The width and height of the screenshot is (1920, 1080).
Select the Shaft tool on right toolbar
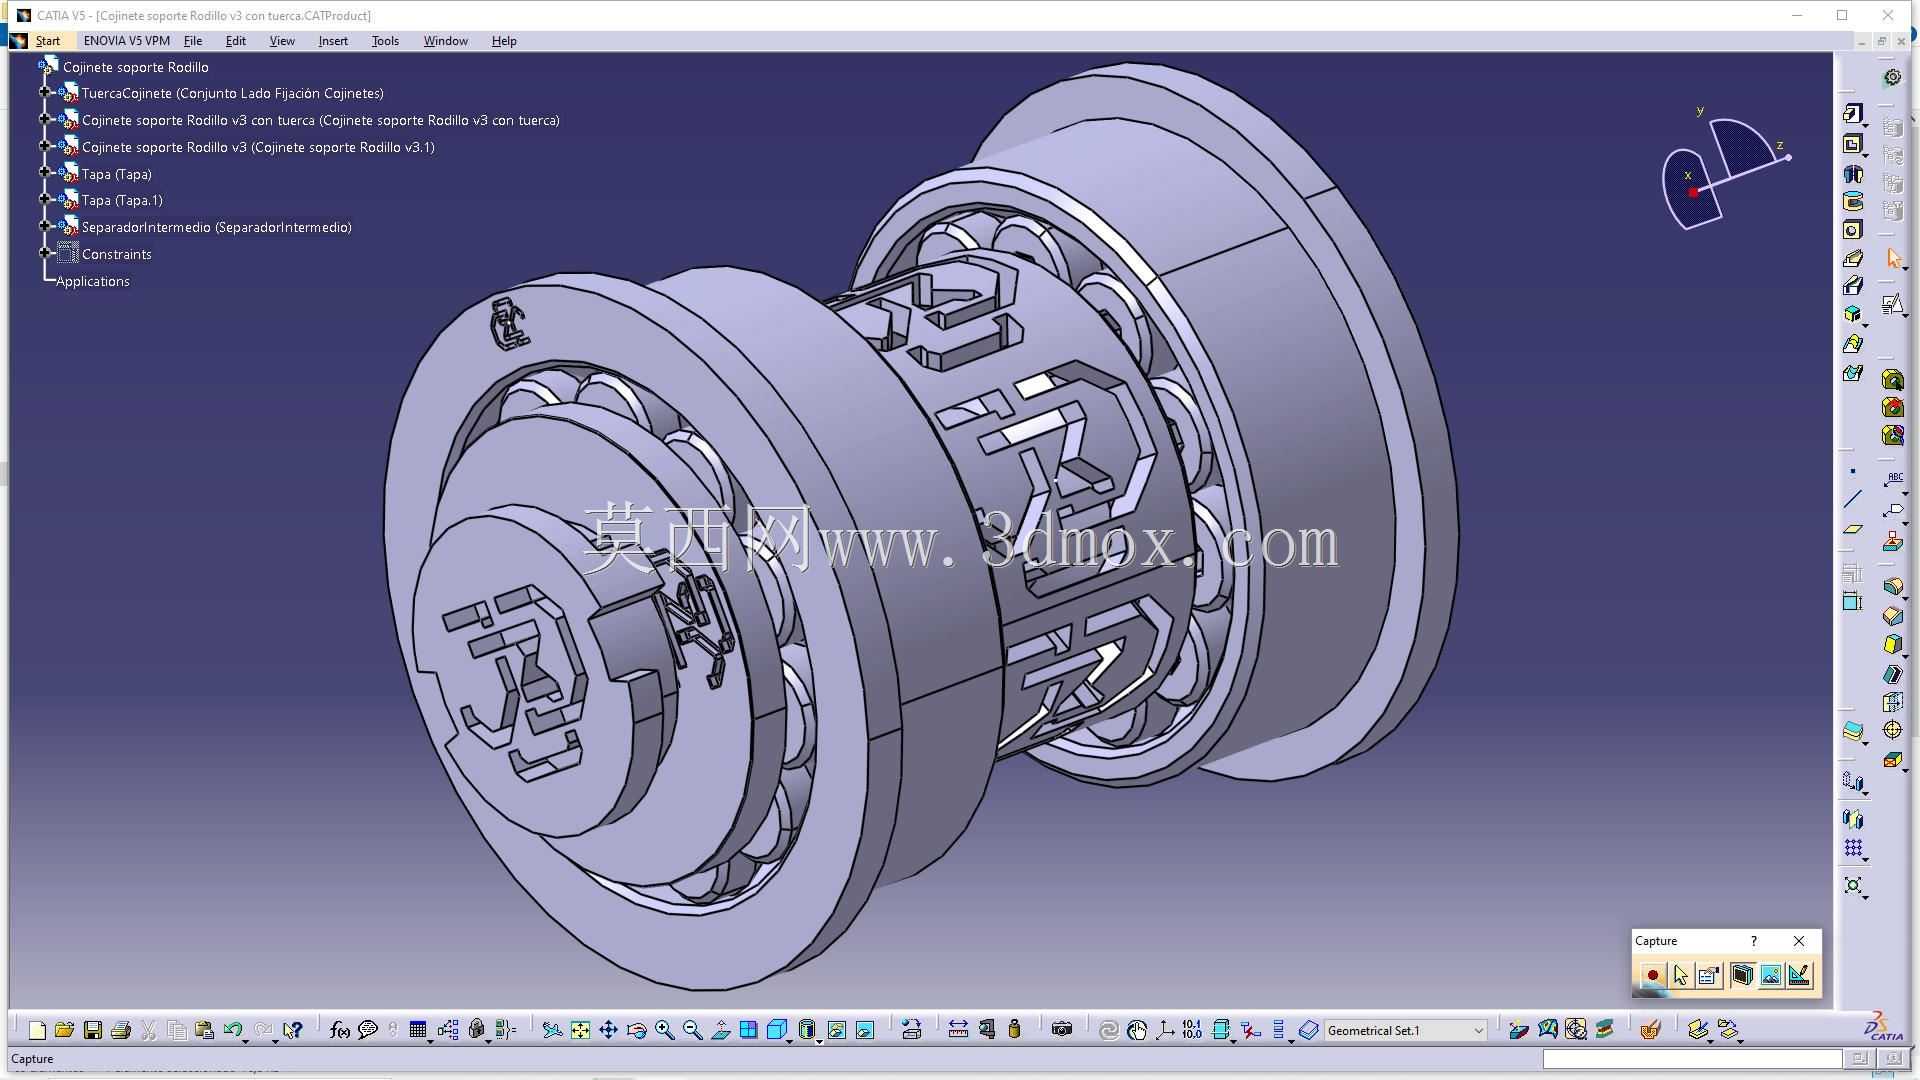[1853, 174]
